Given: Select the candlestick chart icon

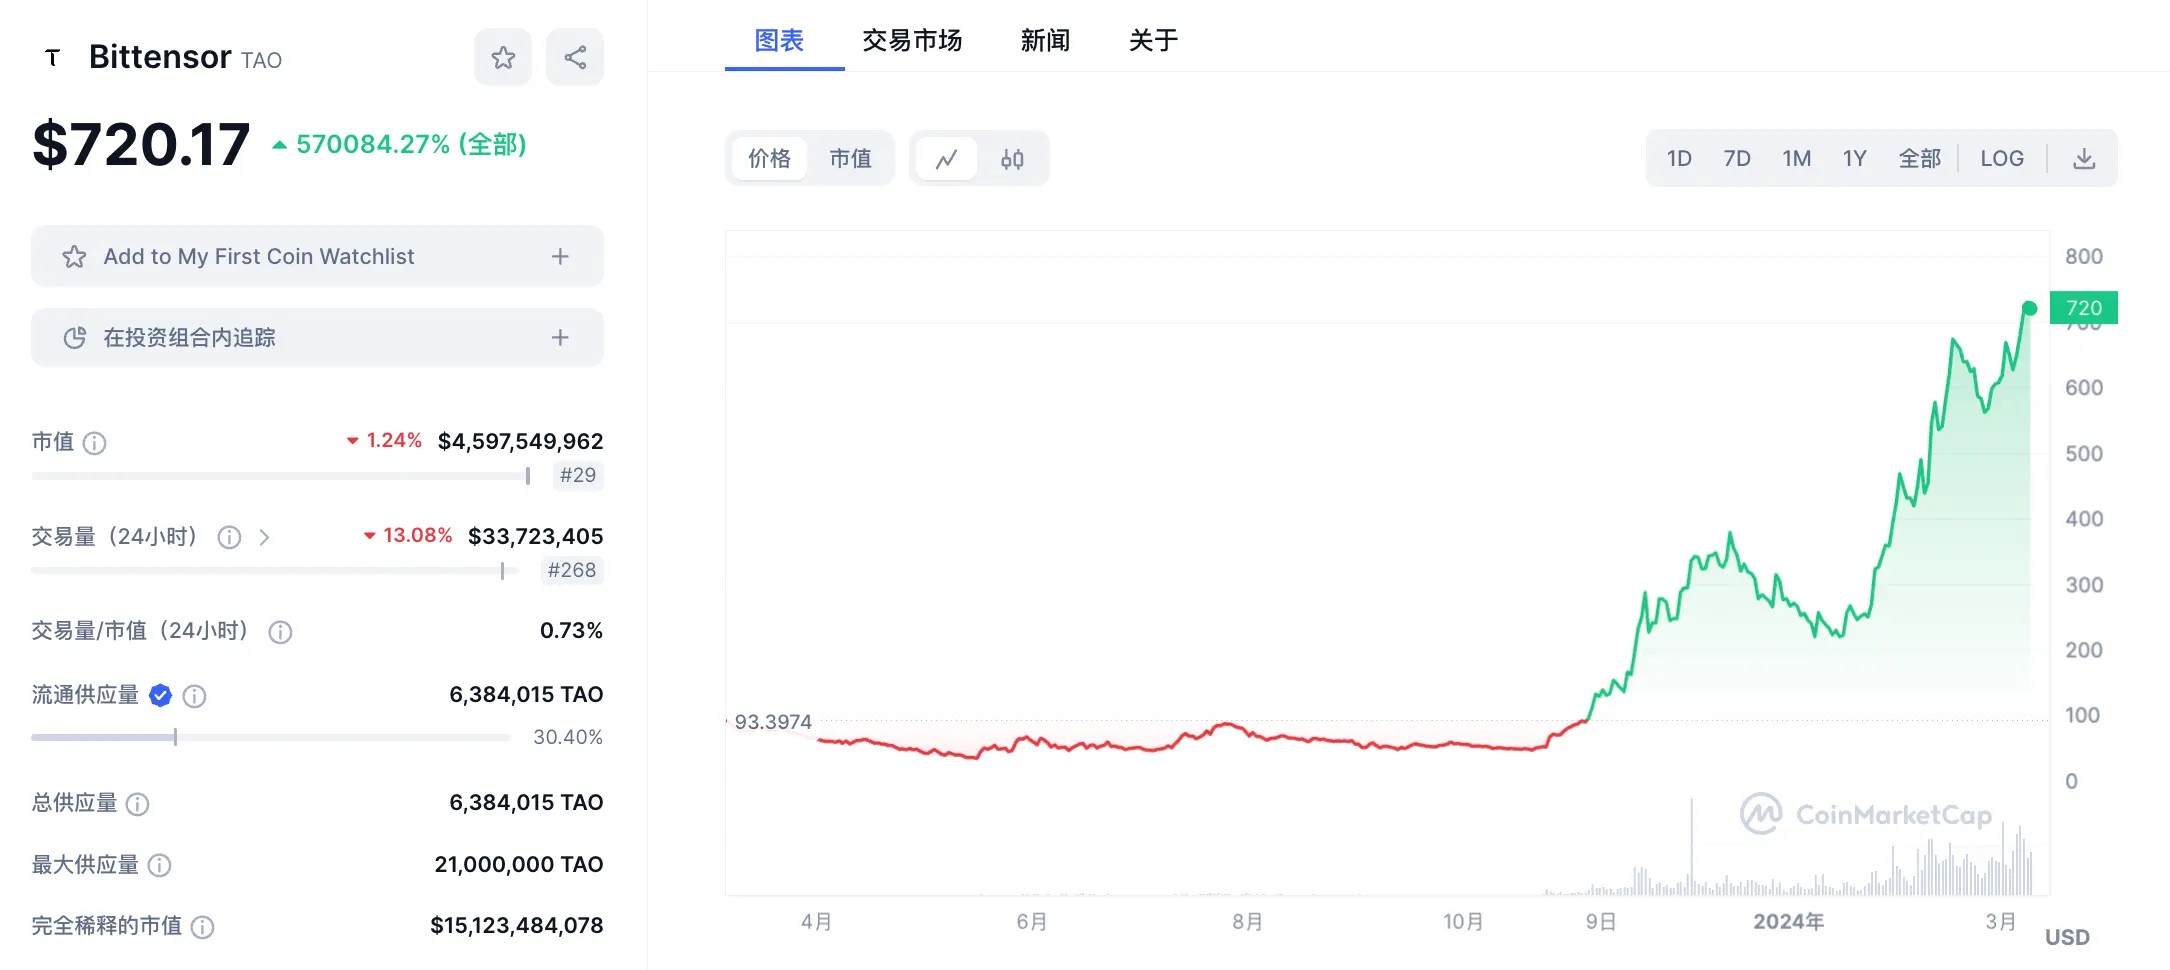Looking at the screenshot, I should 1011,158.
